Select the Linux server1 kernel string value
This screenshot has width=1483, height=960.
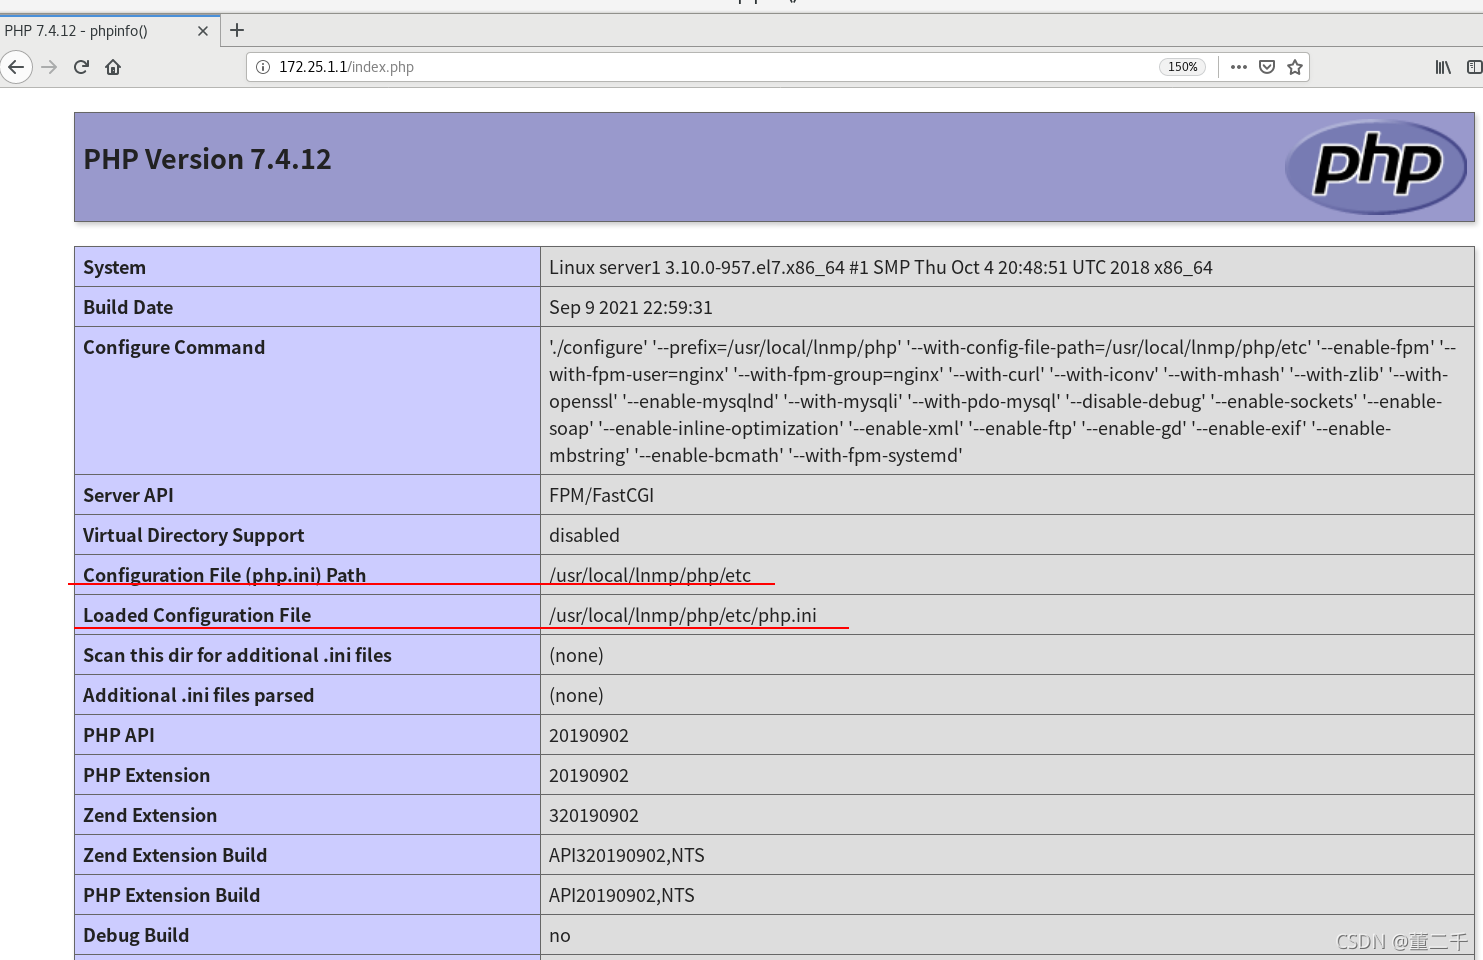coord(880,267)
